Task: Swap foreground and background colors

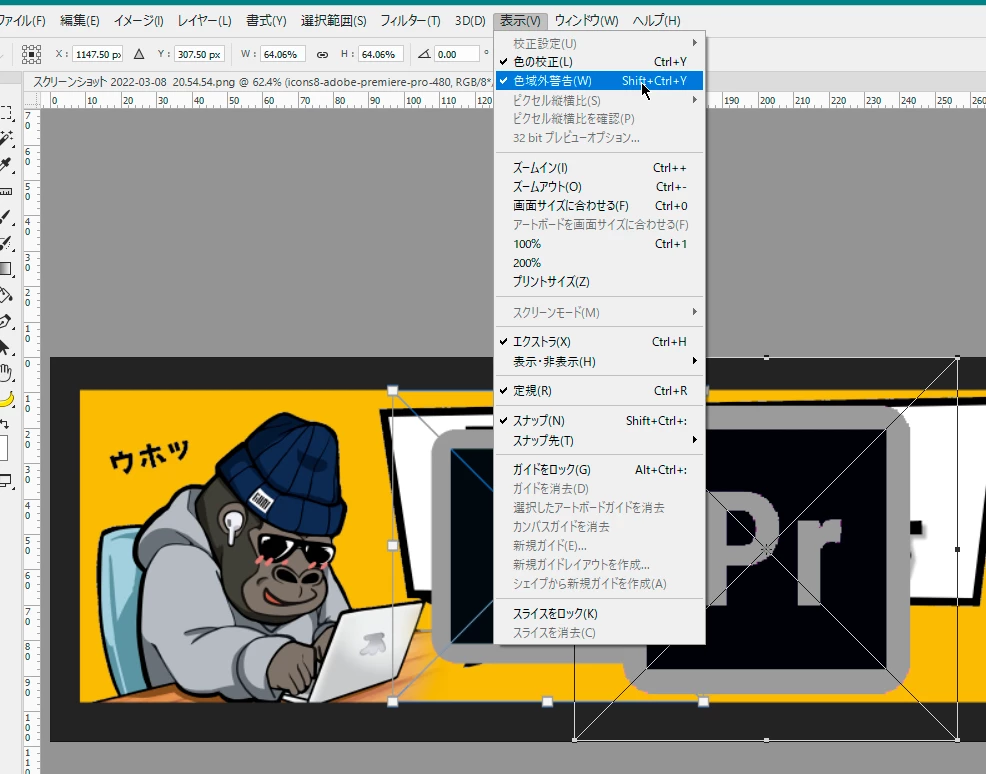Action: [x=5, y=424]
